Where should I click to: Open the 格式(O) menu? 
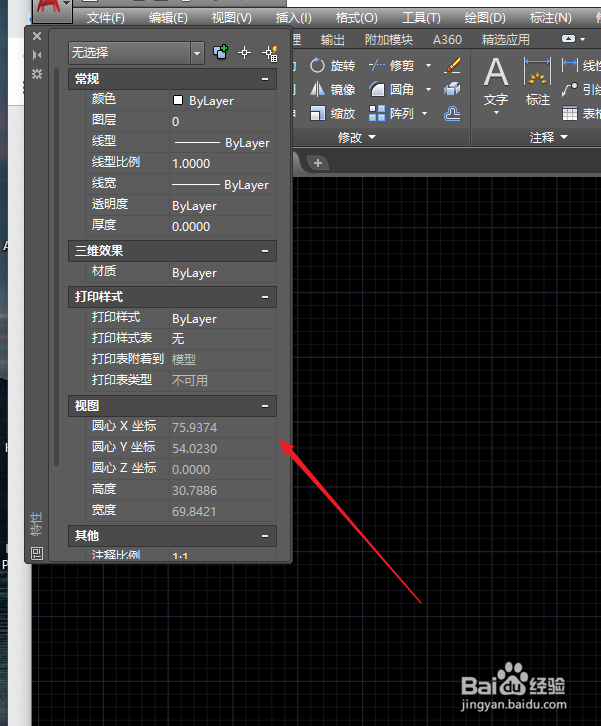[x=357, y=18]
